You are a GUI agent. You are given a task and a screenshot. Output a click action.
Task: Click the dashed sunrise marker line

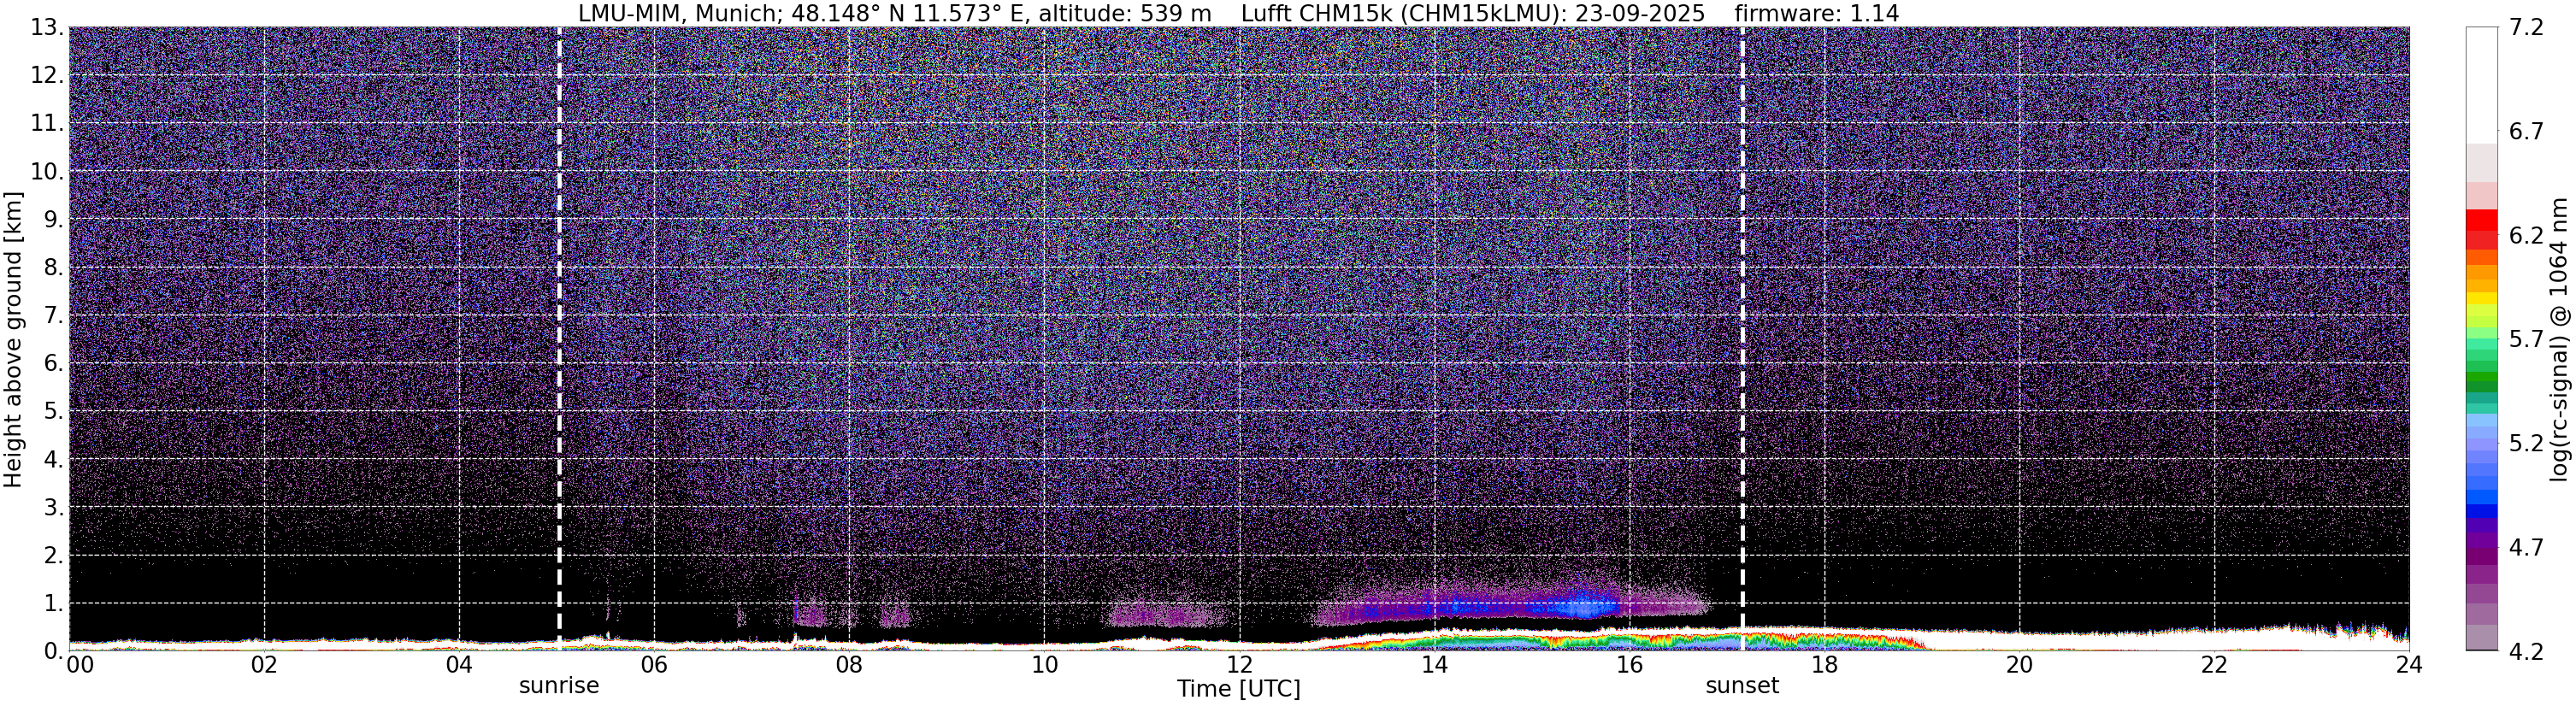coord(559,338)
